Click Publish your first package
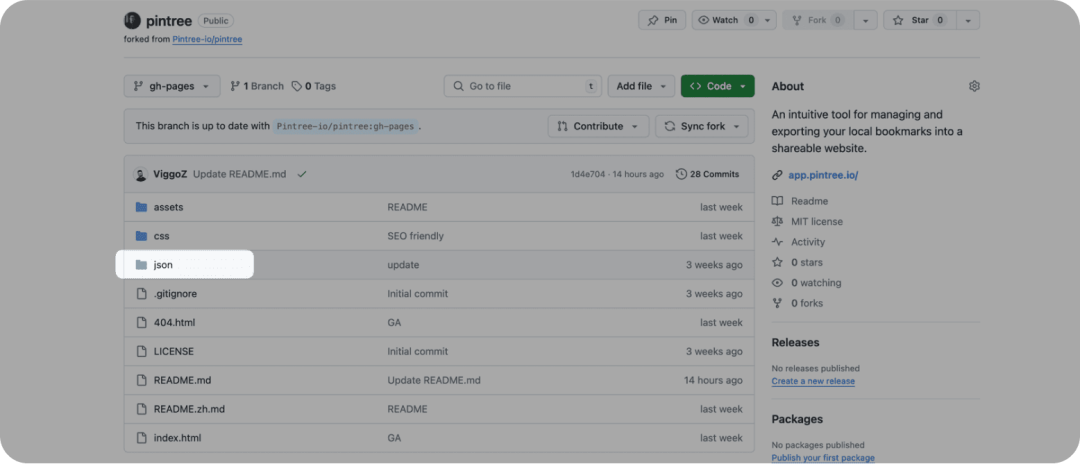The width and height of the screenshot is (1080, 464). coord(822,458)
